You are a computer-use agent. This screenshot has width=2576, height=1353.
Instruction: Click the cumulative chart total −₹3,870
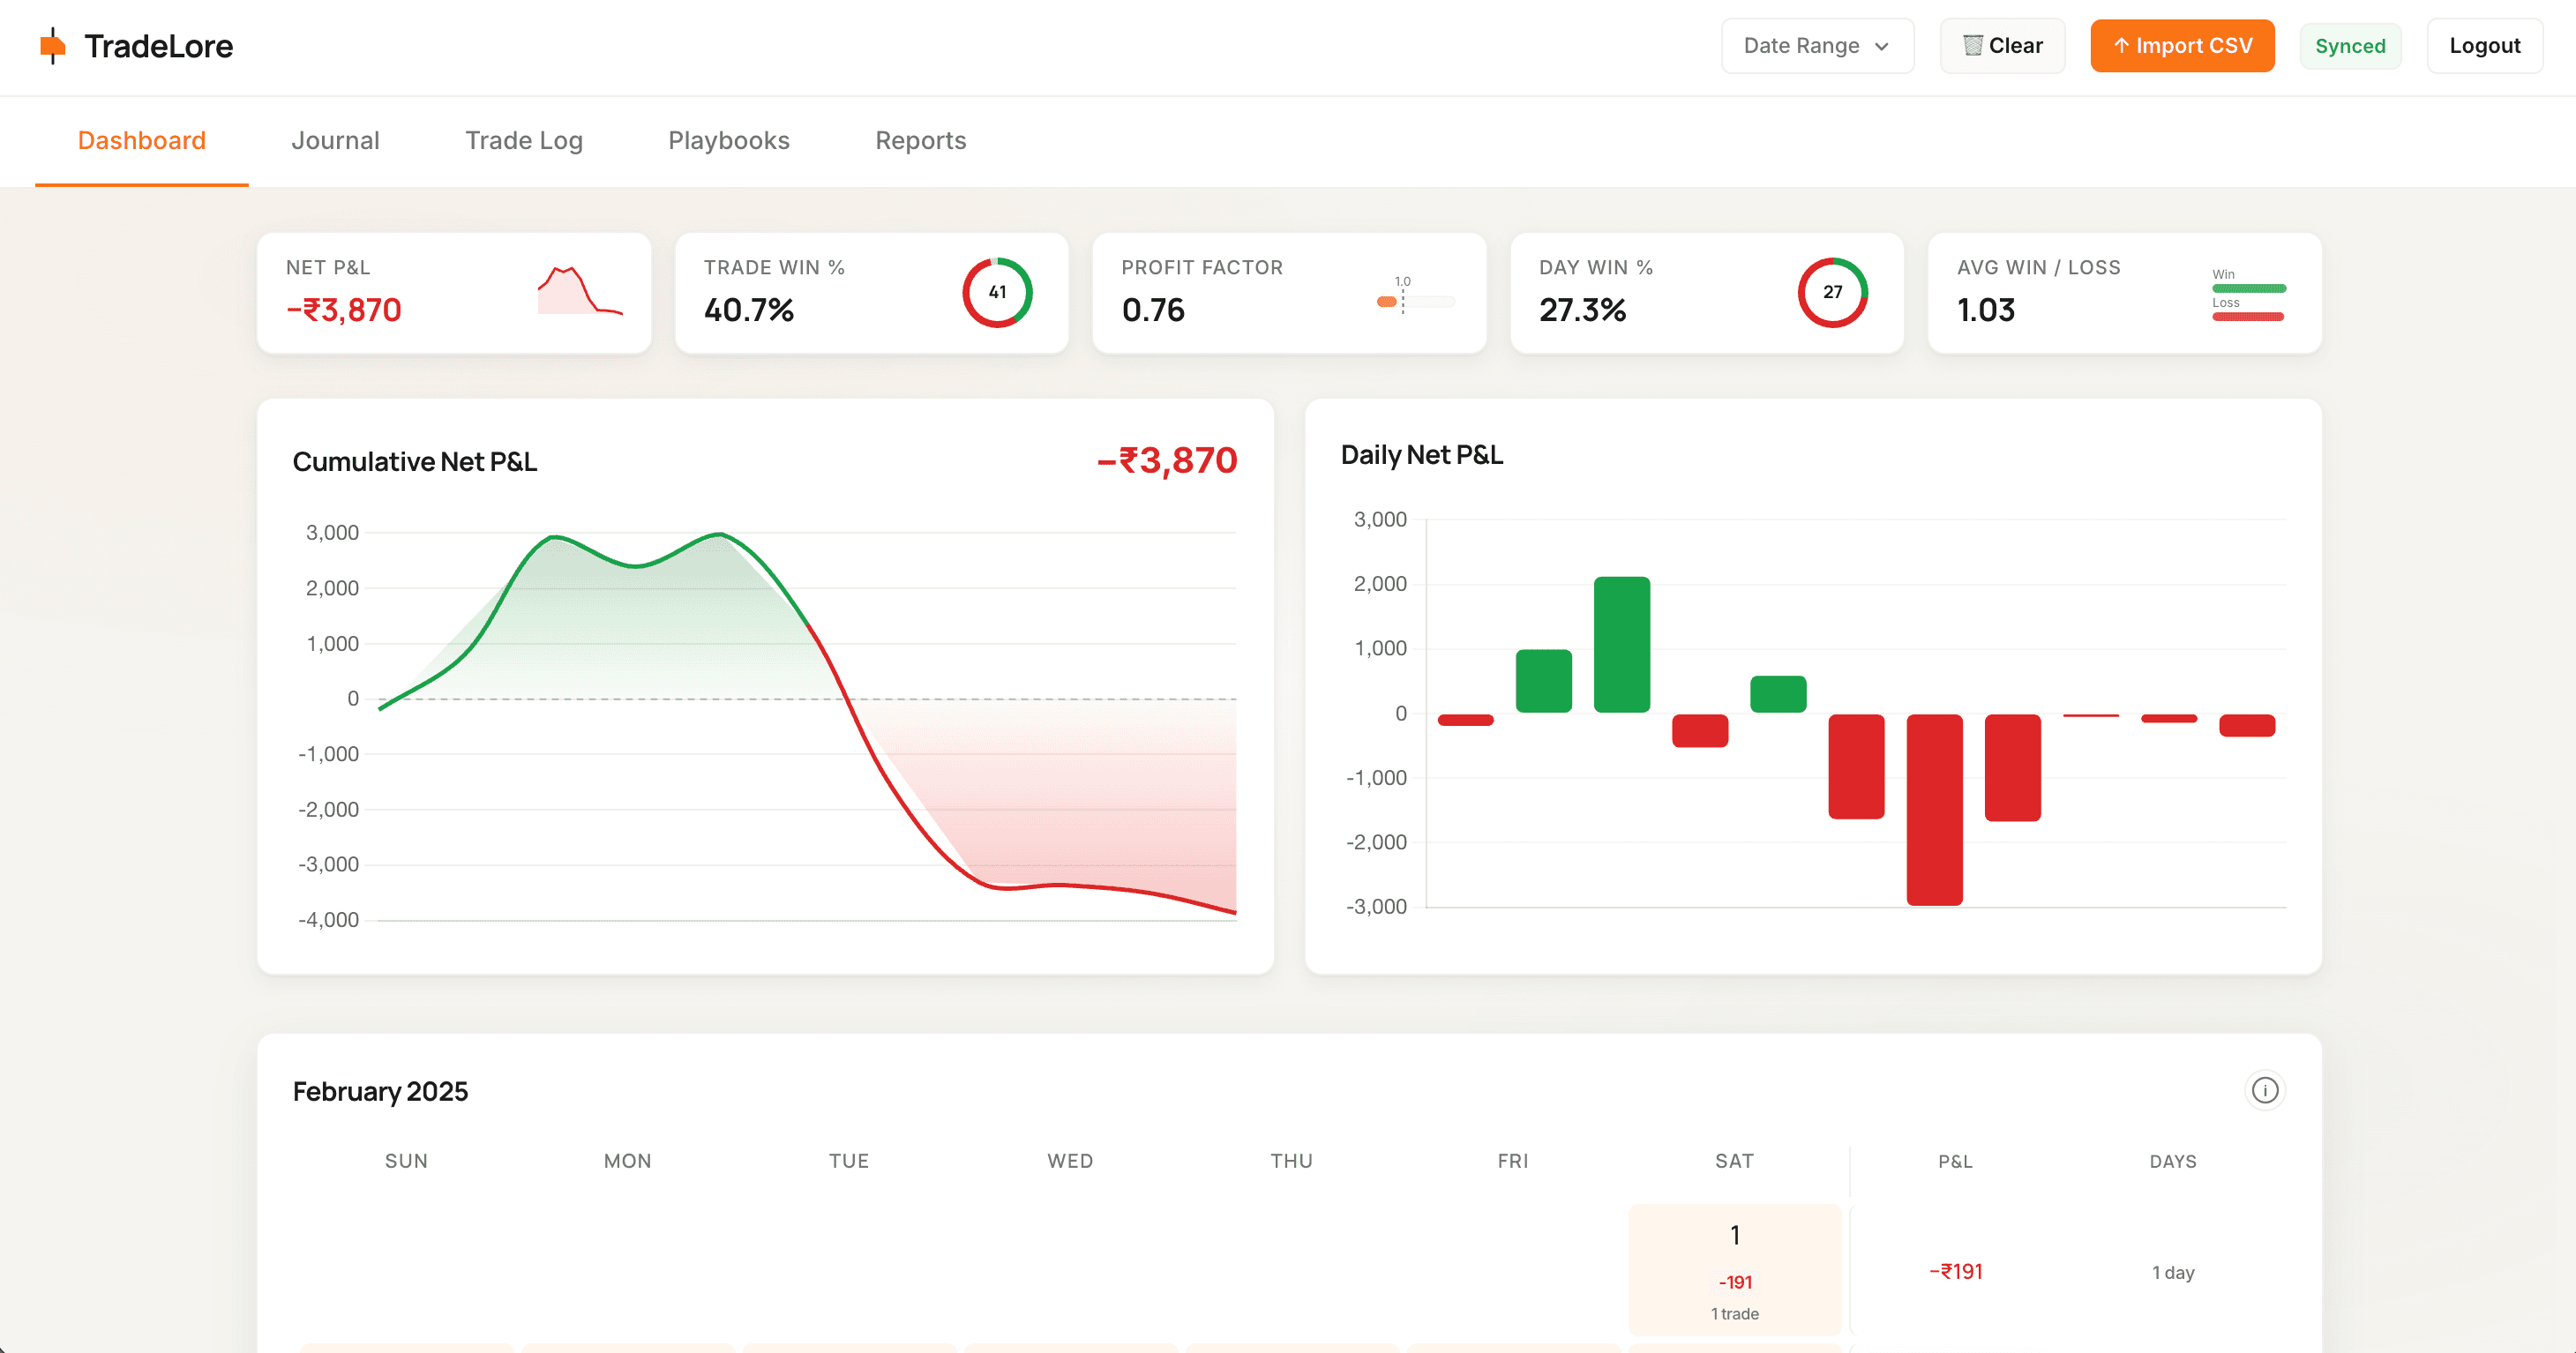[x=1167, y=460]
